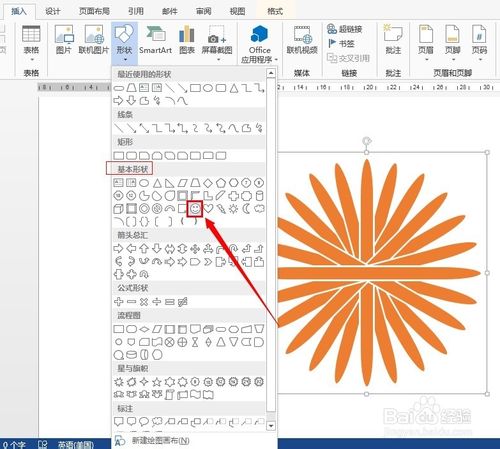Select the plus sign under 公式形状

click(x=118, y=302)
